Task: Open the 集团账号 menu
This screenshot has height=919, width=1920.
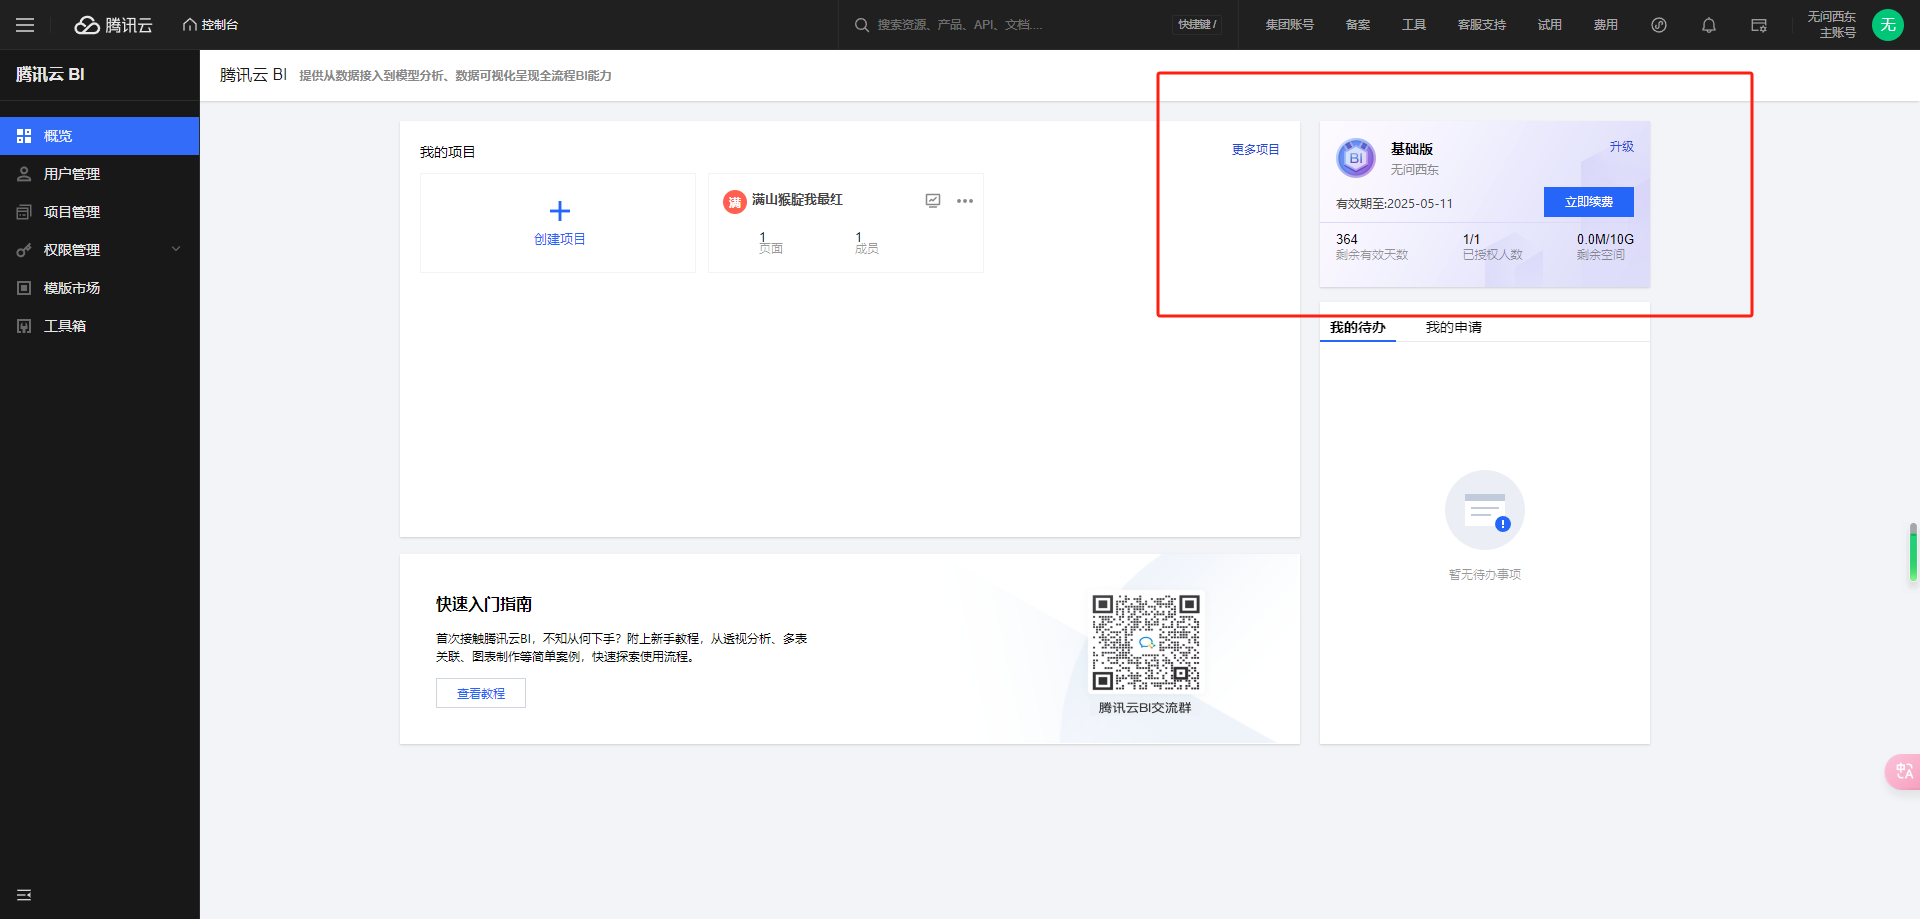Action: (1290, 25)
